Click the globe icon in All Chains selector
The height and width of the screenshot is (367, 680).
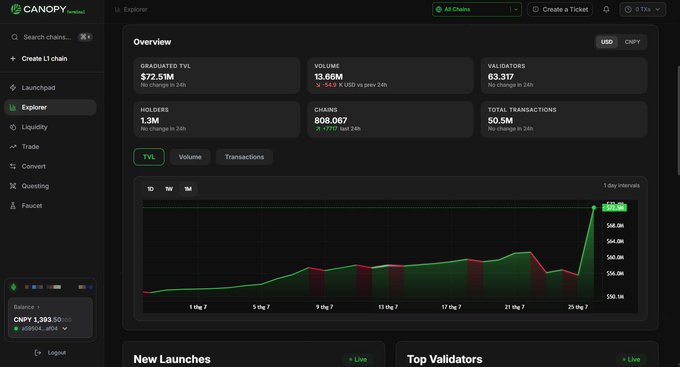click(x=438, y=9)
